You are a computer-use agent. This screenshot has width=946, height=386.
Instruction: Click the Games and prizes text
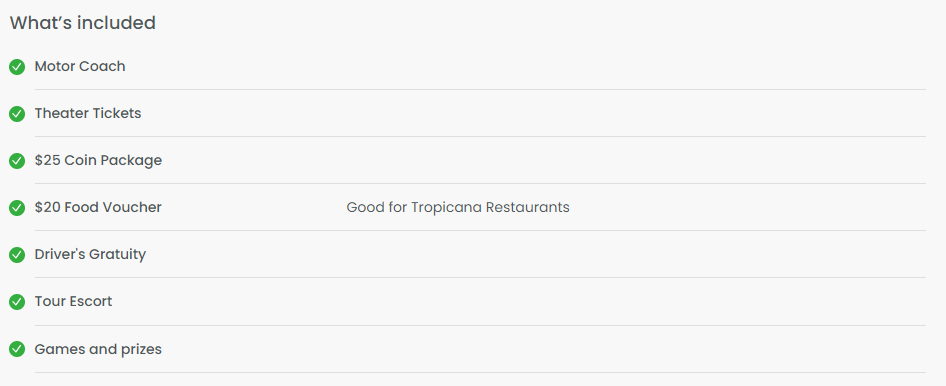98,349
